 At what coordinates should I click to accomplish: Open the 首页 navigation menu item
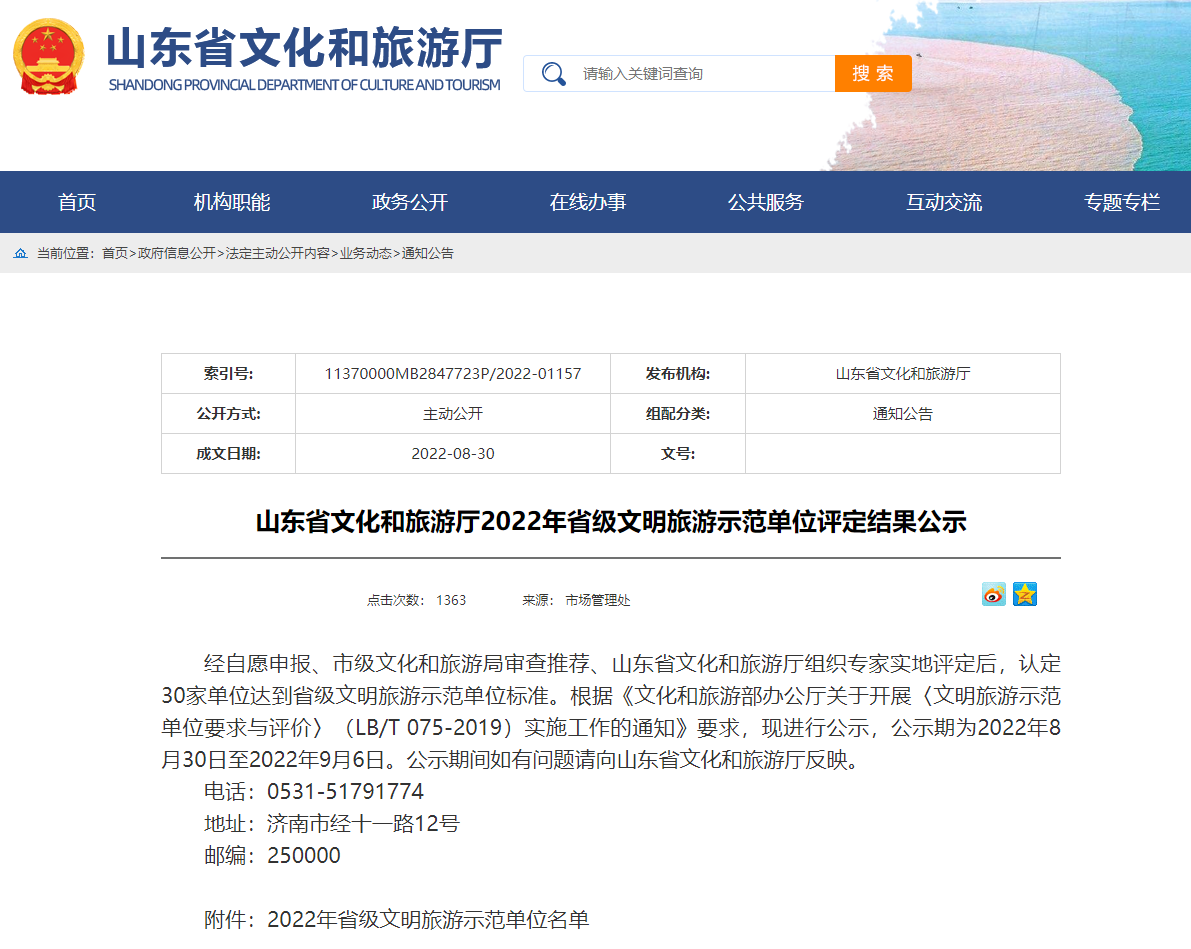(77, 202)
